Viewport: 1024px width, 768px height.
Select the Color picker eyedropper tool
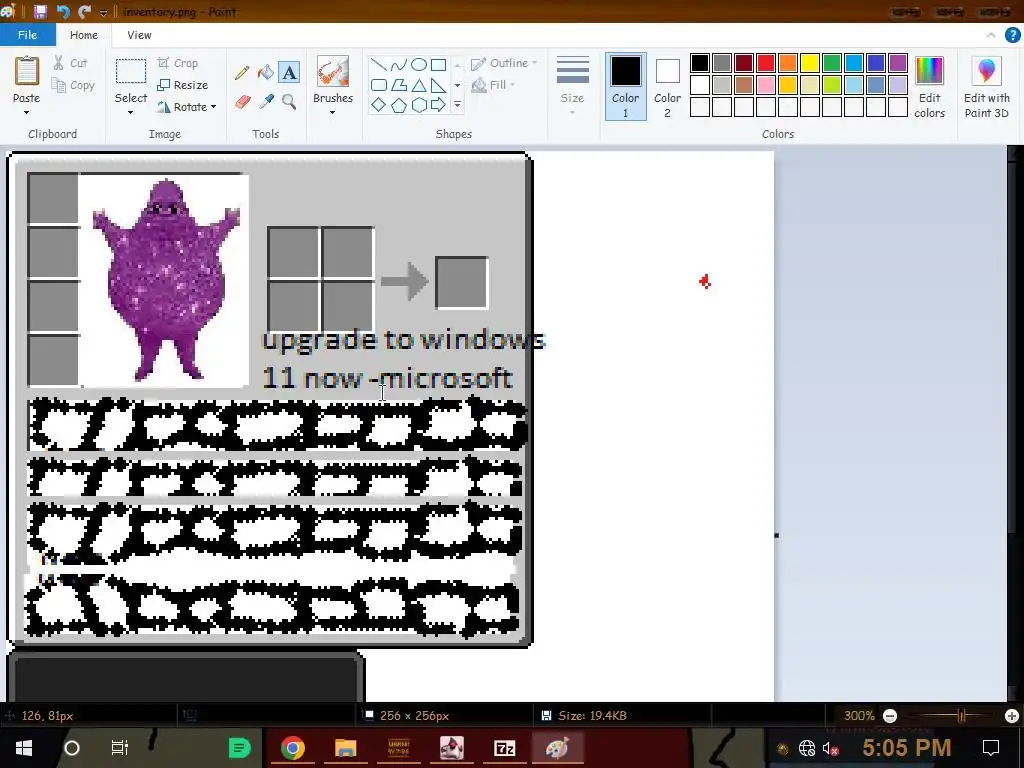pyautogui.click(x=266, y=102)
